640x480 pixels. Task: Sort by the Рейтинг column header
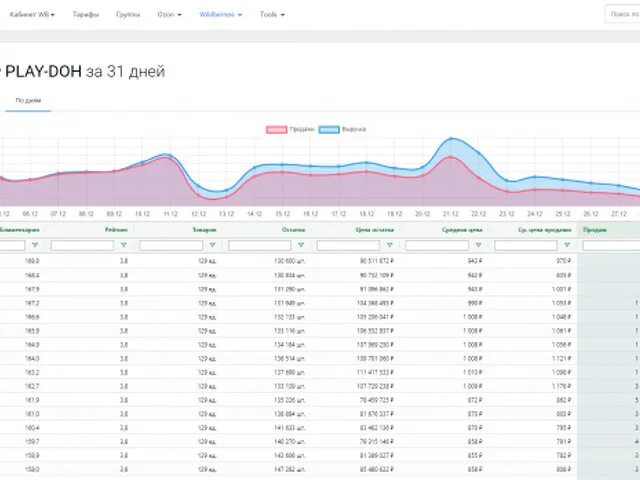point(116,230)
